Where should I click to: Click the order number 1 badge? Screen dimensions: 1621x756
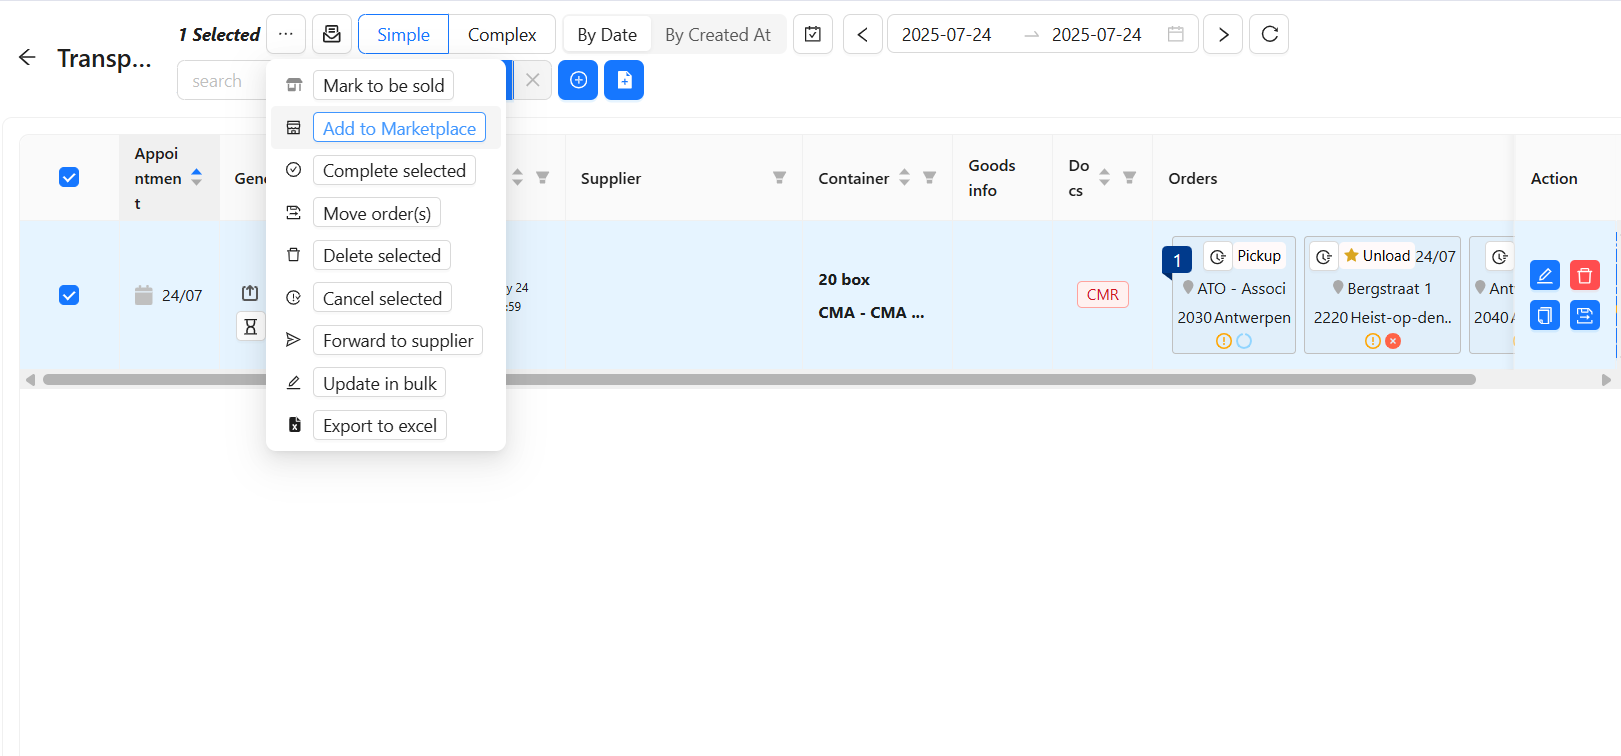1177,261
